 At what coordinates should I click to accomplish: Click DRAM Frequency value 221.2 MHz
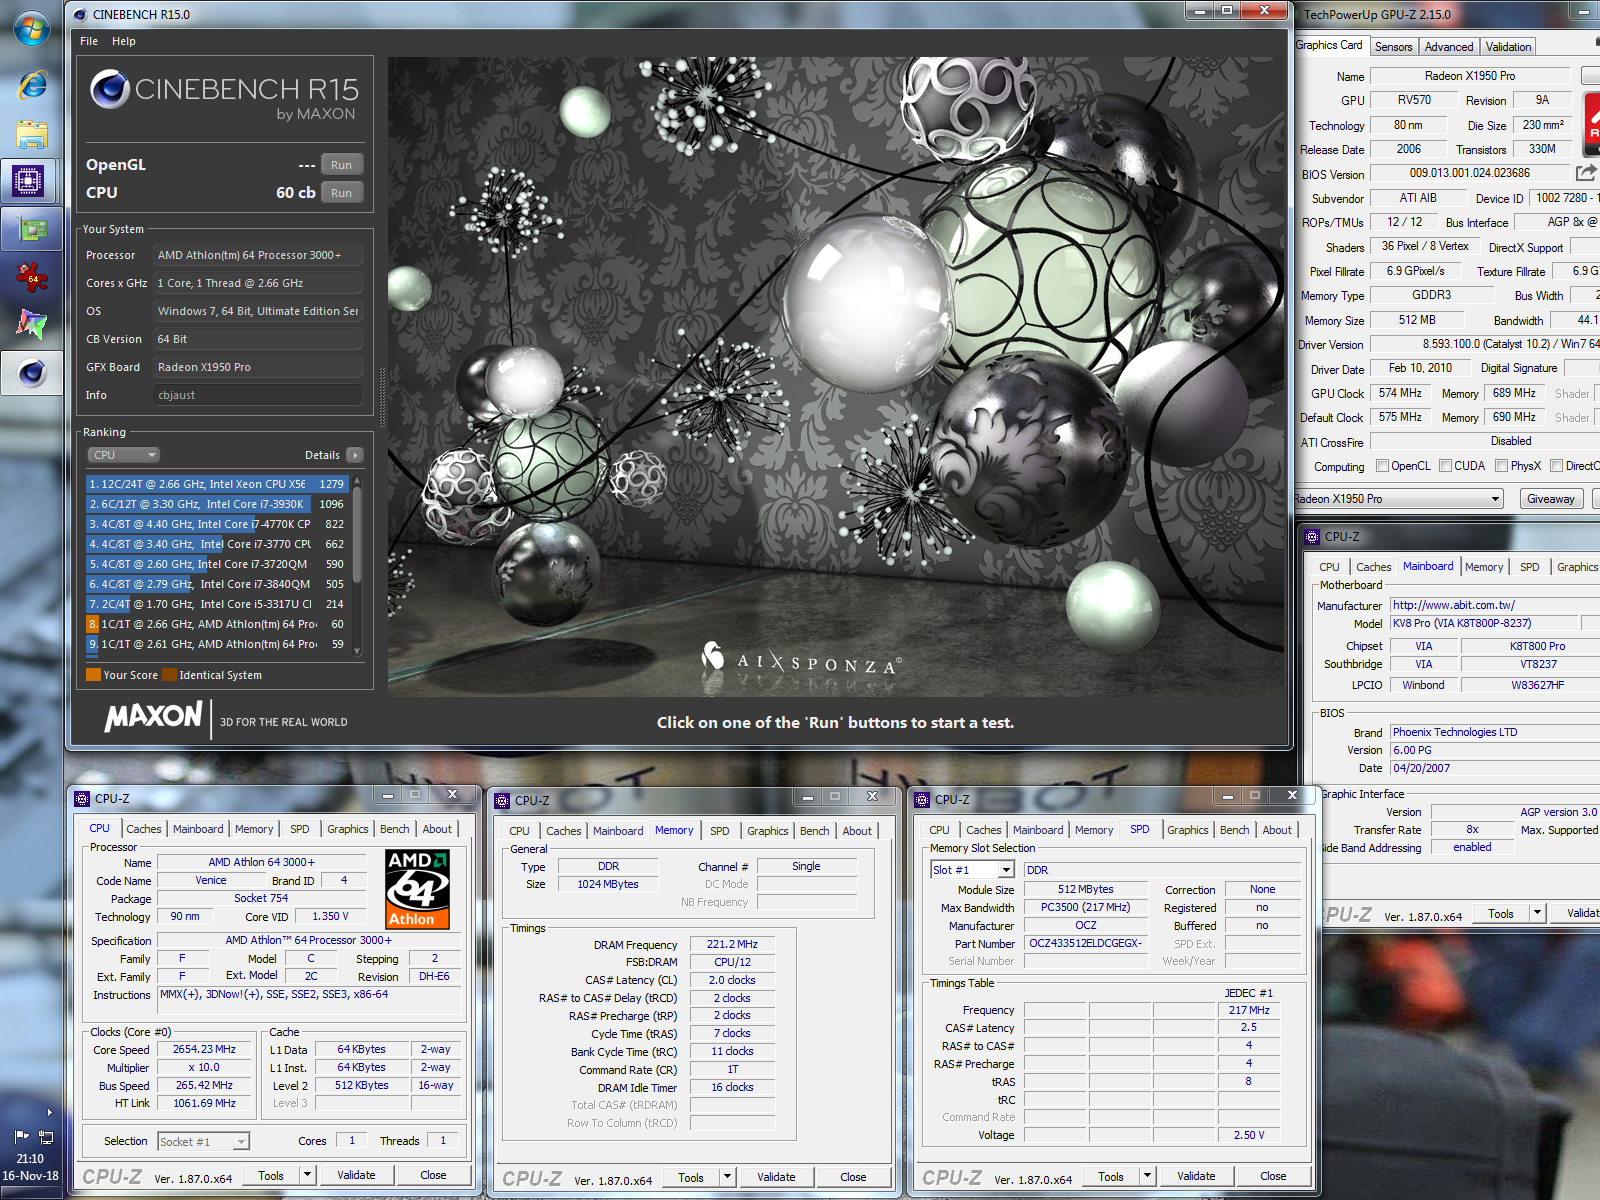click(x=732, y=944)
